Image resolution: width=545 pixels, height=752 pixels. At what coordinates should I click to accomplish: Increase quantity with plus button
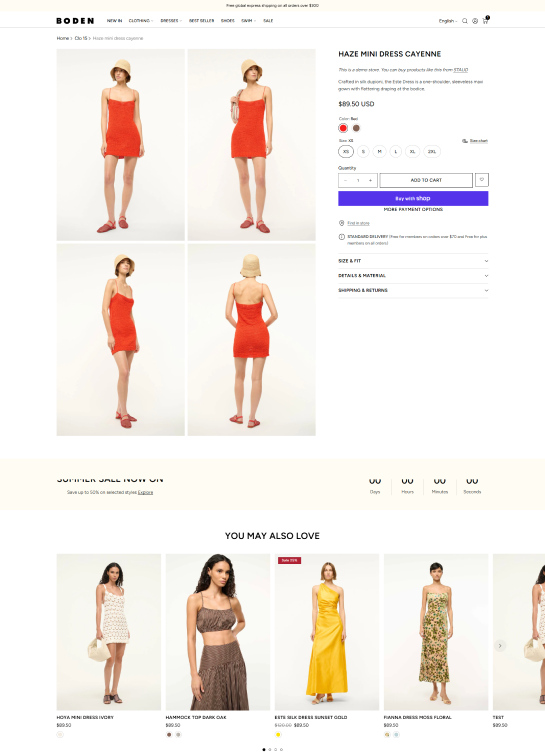[370, 180]
